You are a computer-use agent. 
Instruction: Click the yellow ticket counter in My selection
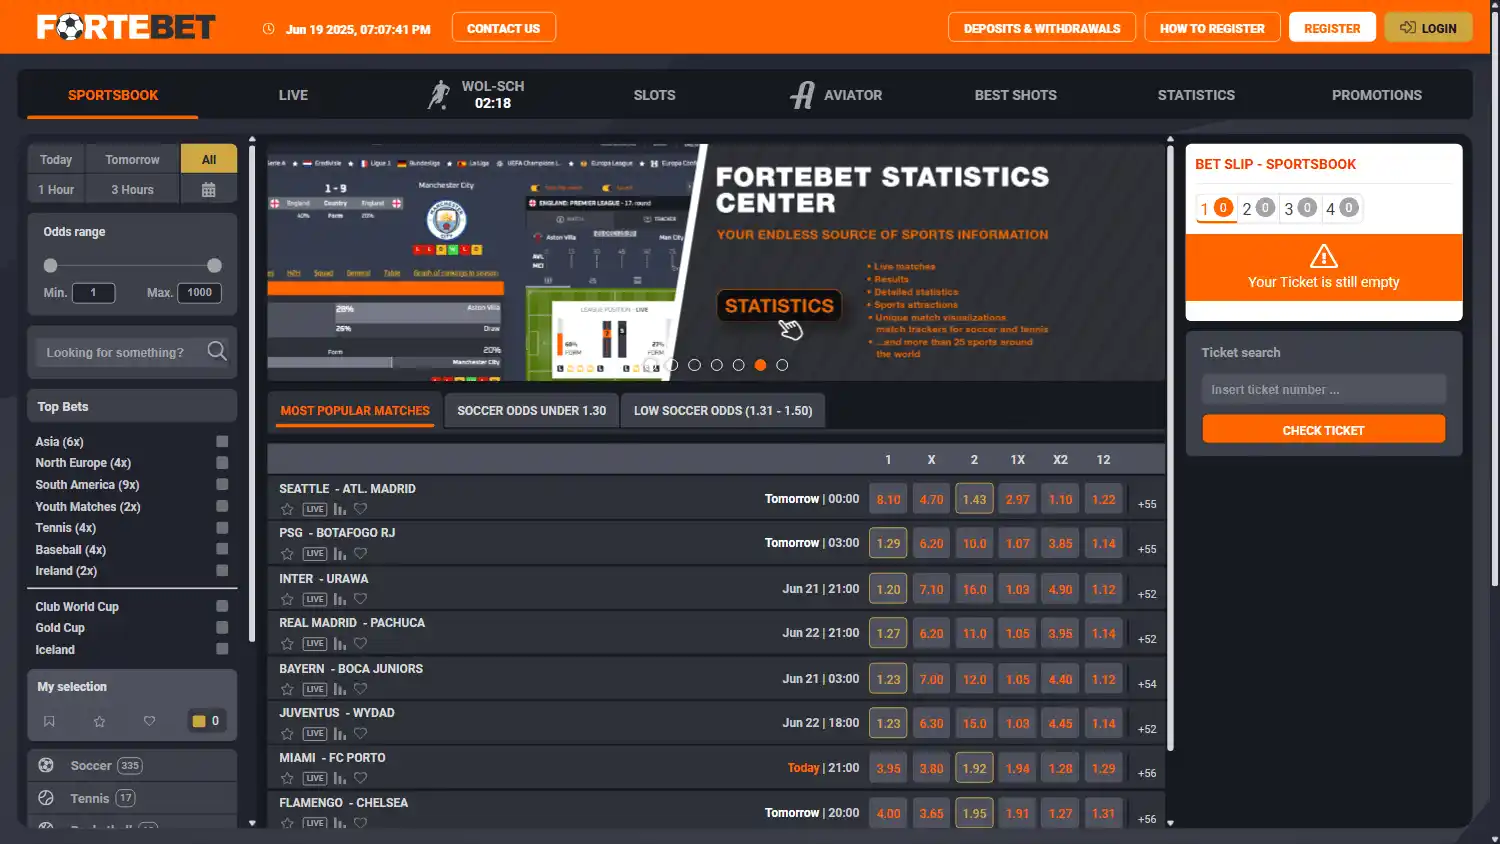[206, 721]
